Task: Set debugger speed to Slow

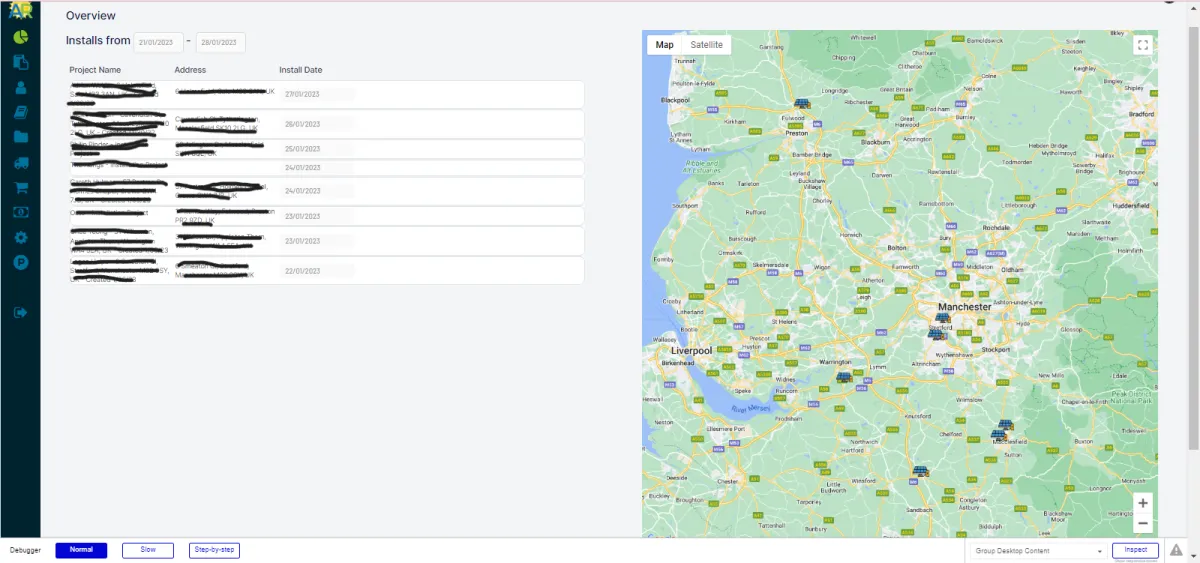Action: click(x=148, y=550)
